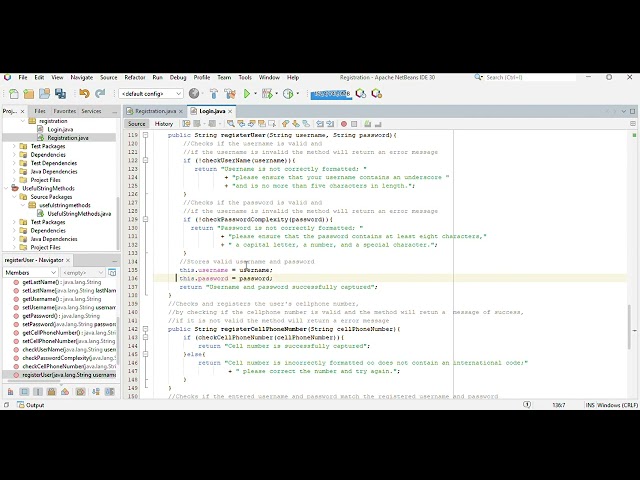Click the editor vertical scrollbar thumb

pos(630,327)
